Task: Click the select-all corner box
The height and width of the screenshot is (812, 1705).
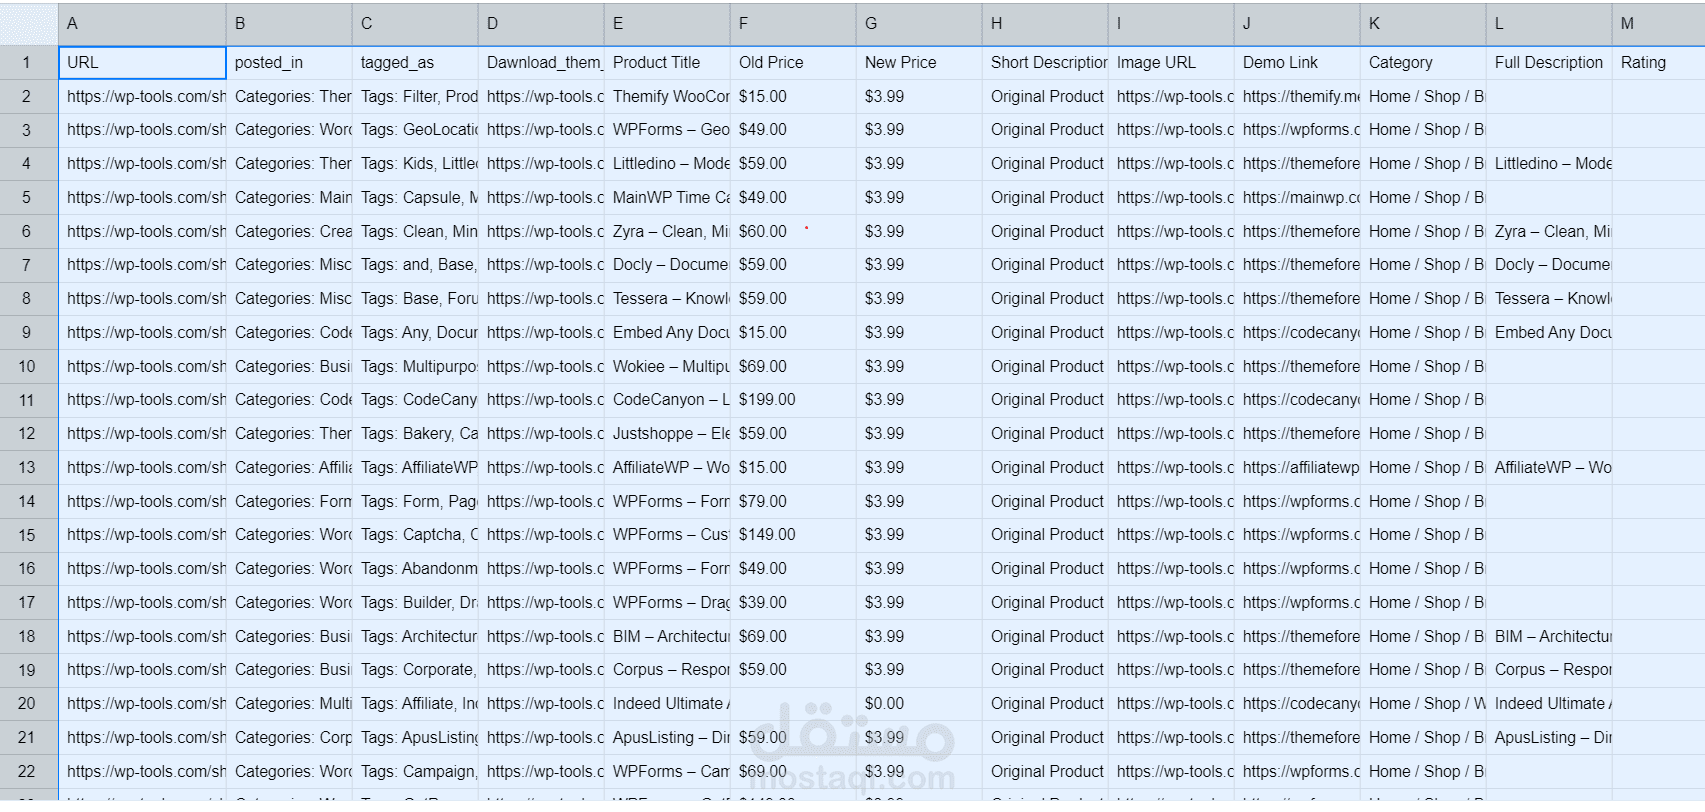Action: [x=29, y=23]
